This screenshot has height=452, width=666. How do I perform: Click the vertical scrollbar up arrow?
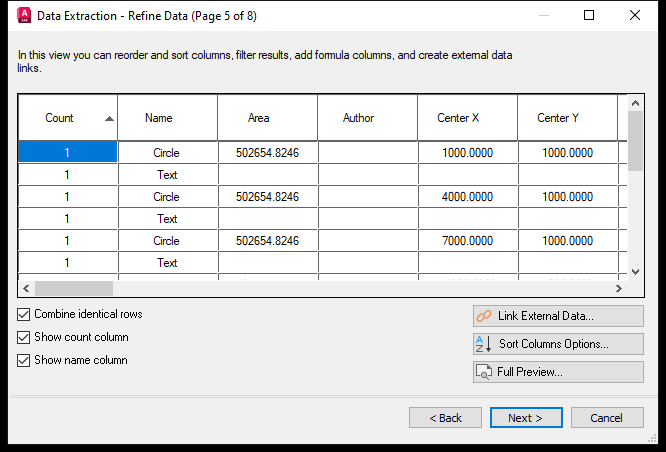[x=635, y=103]
